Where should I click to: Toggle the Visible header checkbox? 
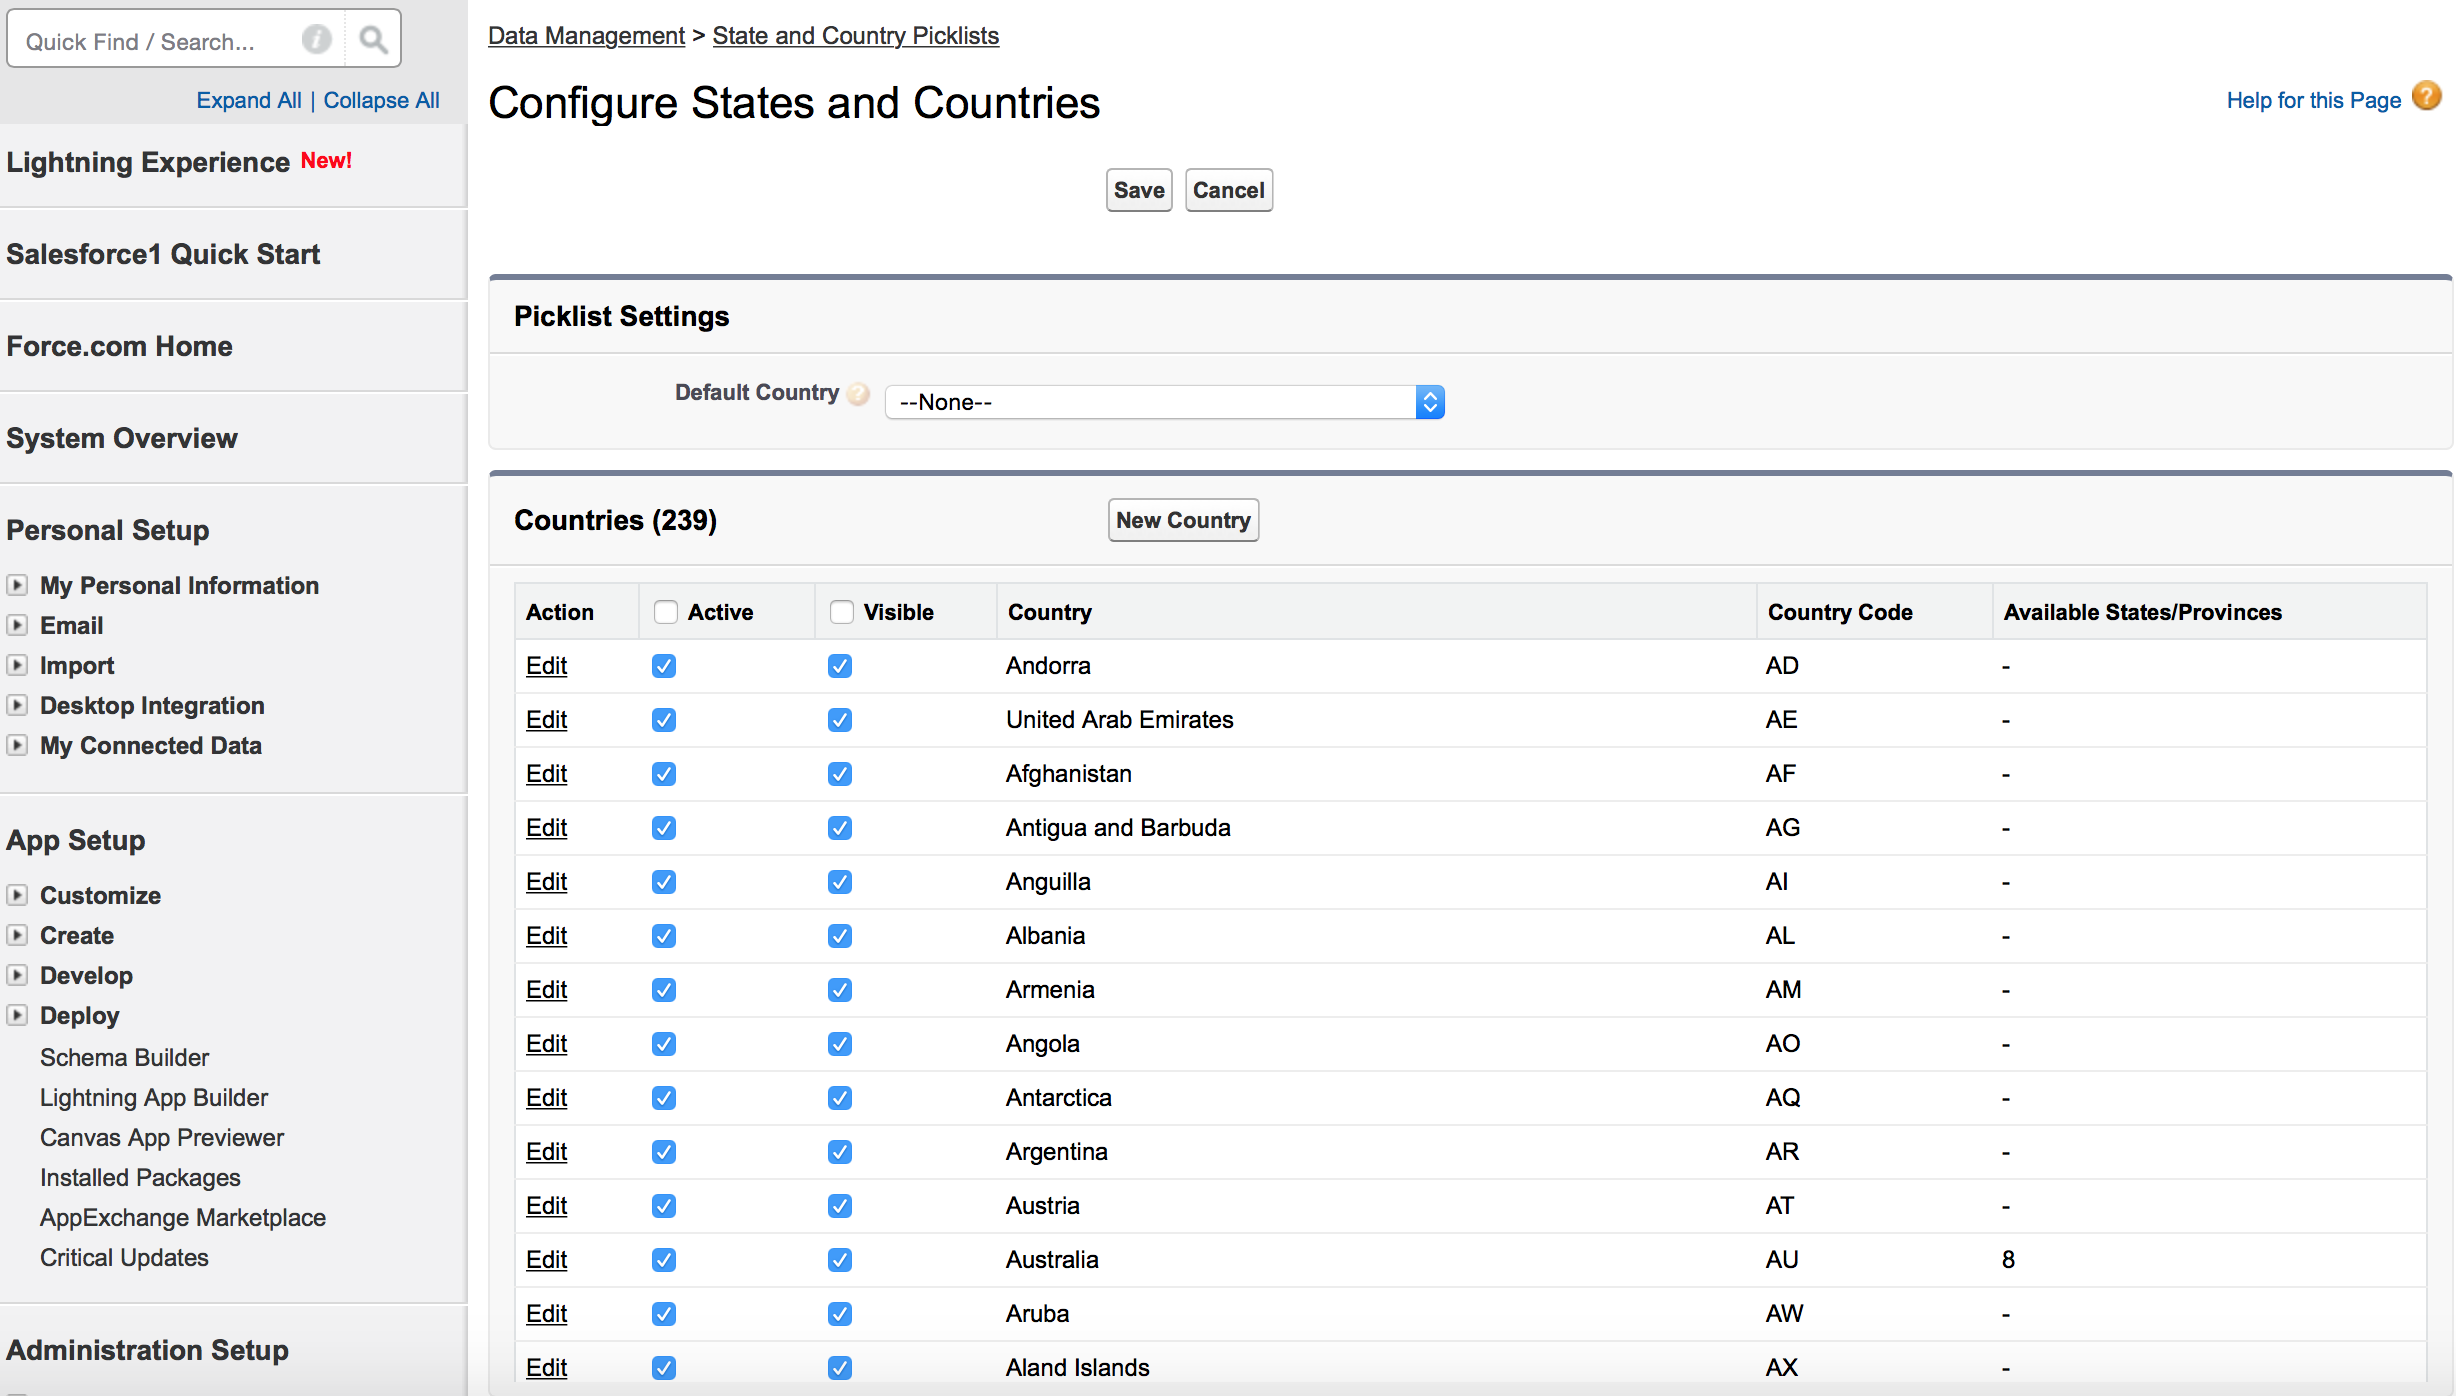pyautogui.click(x=841, y=612)
